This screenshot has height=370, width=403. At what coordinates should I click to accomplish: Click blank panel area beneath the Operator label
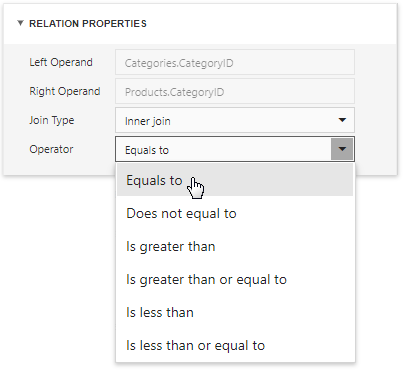click(59, 167)
